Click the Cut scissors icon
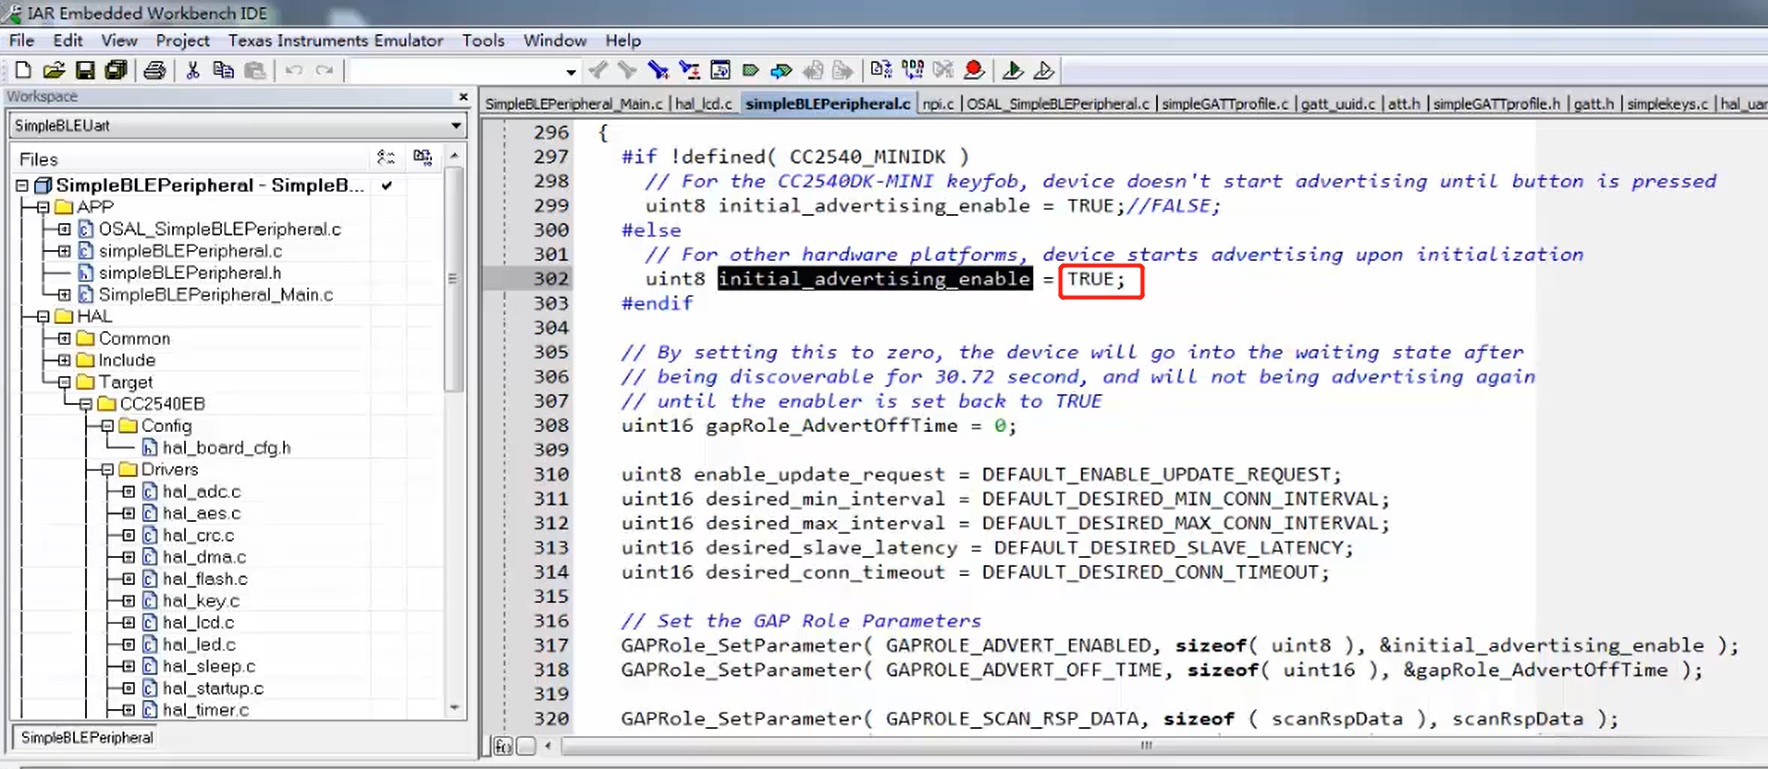The image size is (1768, 769). click(x=193, y=70)
